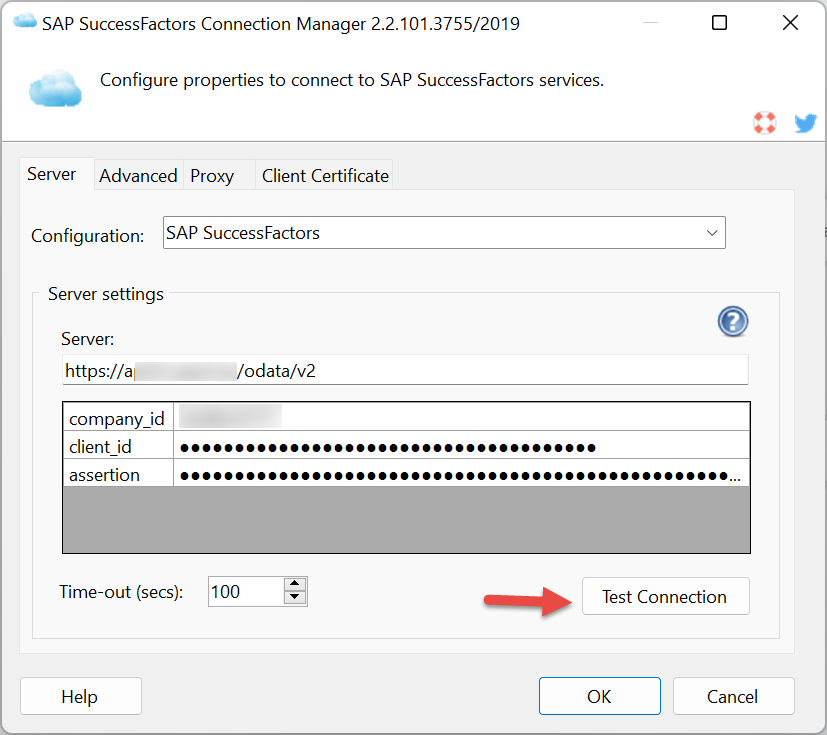This screenshot has height=735, width=827.
Task: Click the Test Connection button
Action: 666,596
